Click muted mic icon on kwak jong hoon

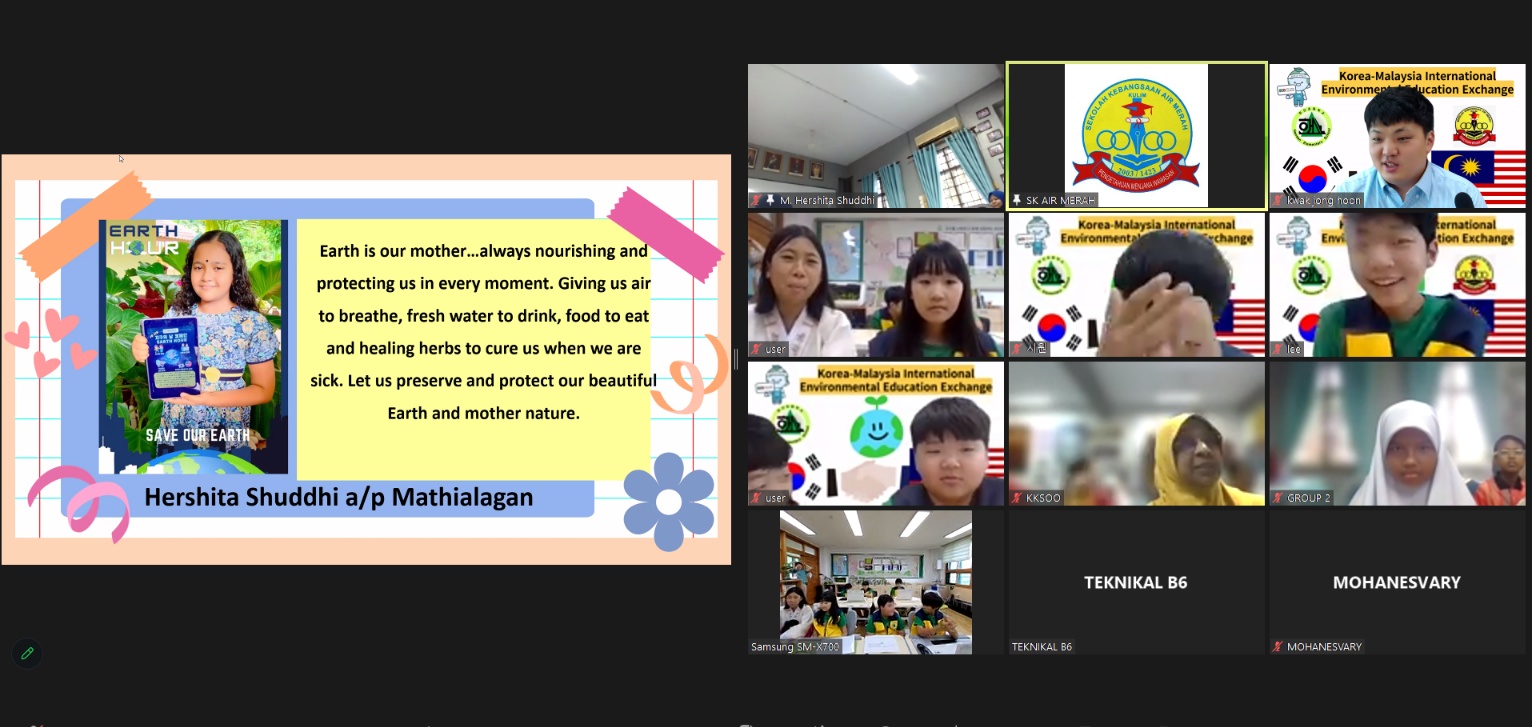pyautogui.click(x=1279, y=200)
